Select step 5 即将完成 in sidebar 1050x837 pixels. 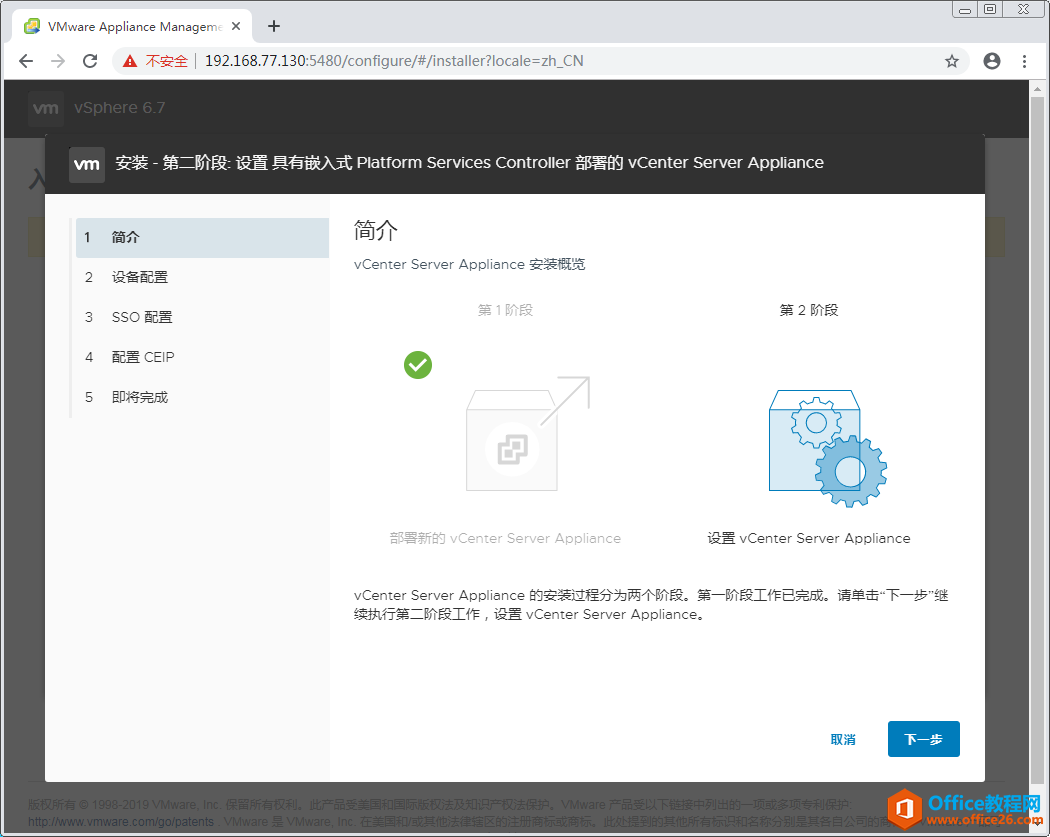pos(202,397)
